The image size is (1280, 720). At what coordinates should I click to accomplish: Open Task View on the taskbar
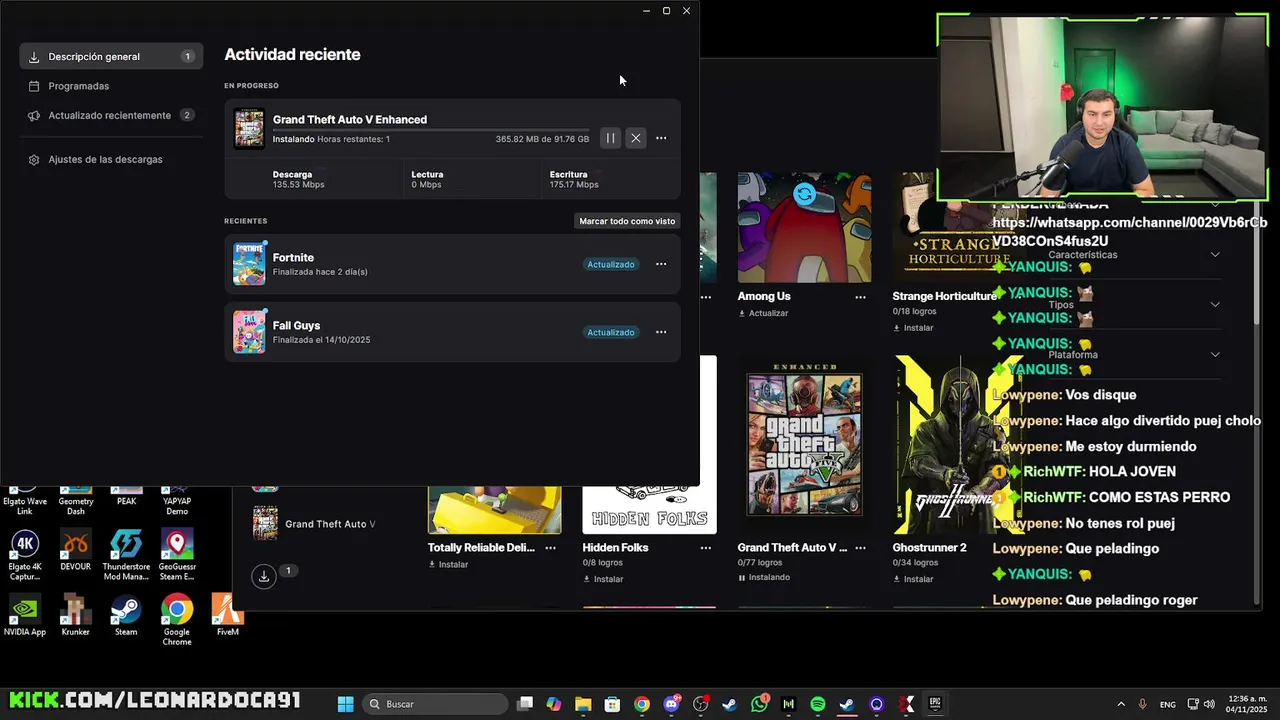pyautogui.click(x=525, y=704)
